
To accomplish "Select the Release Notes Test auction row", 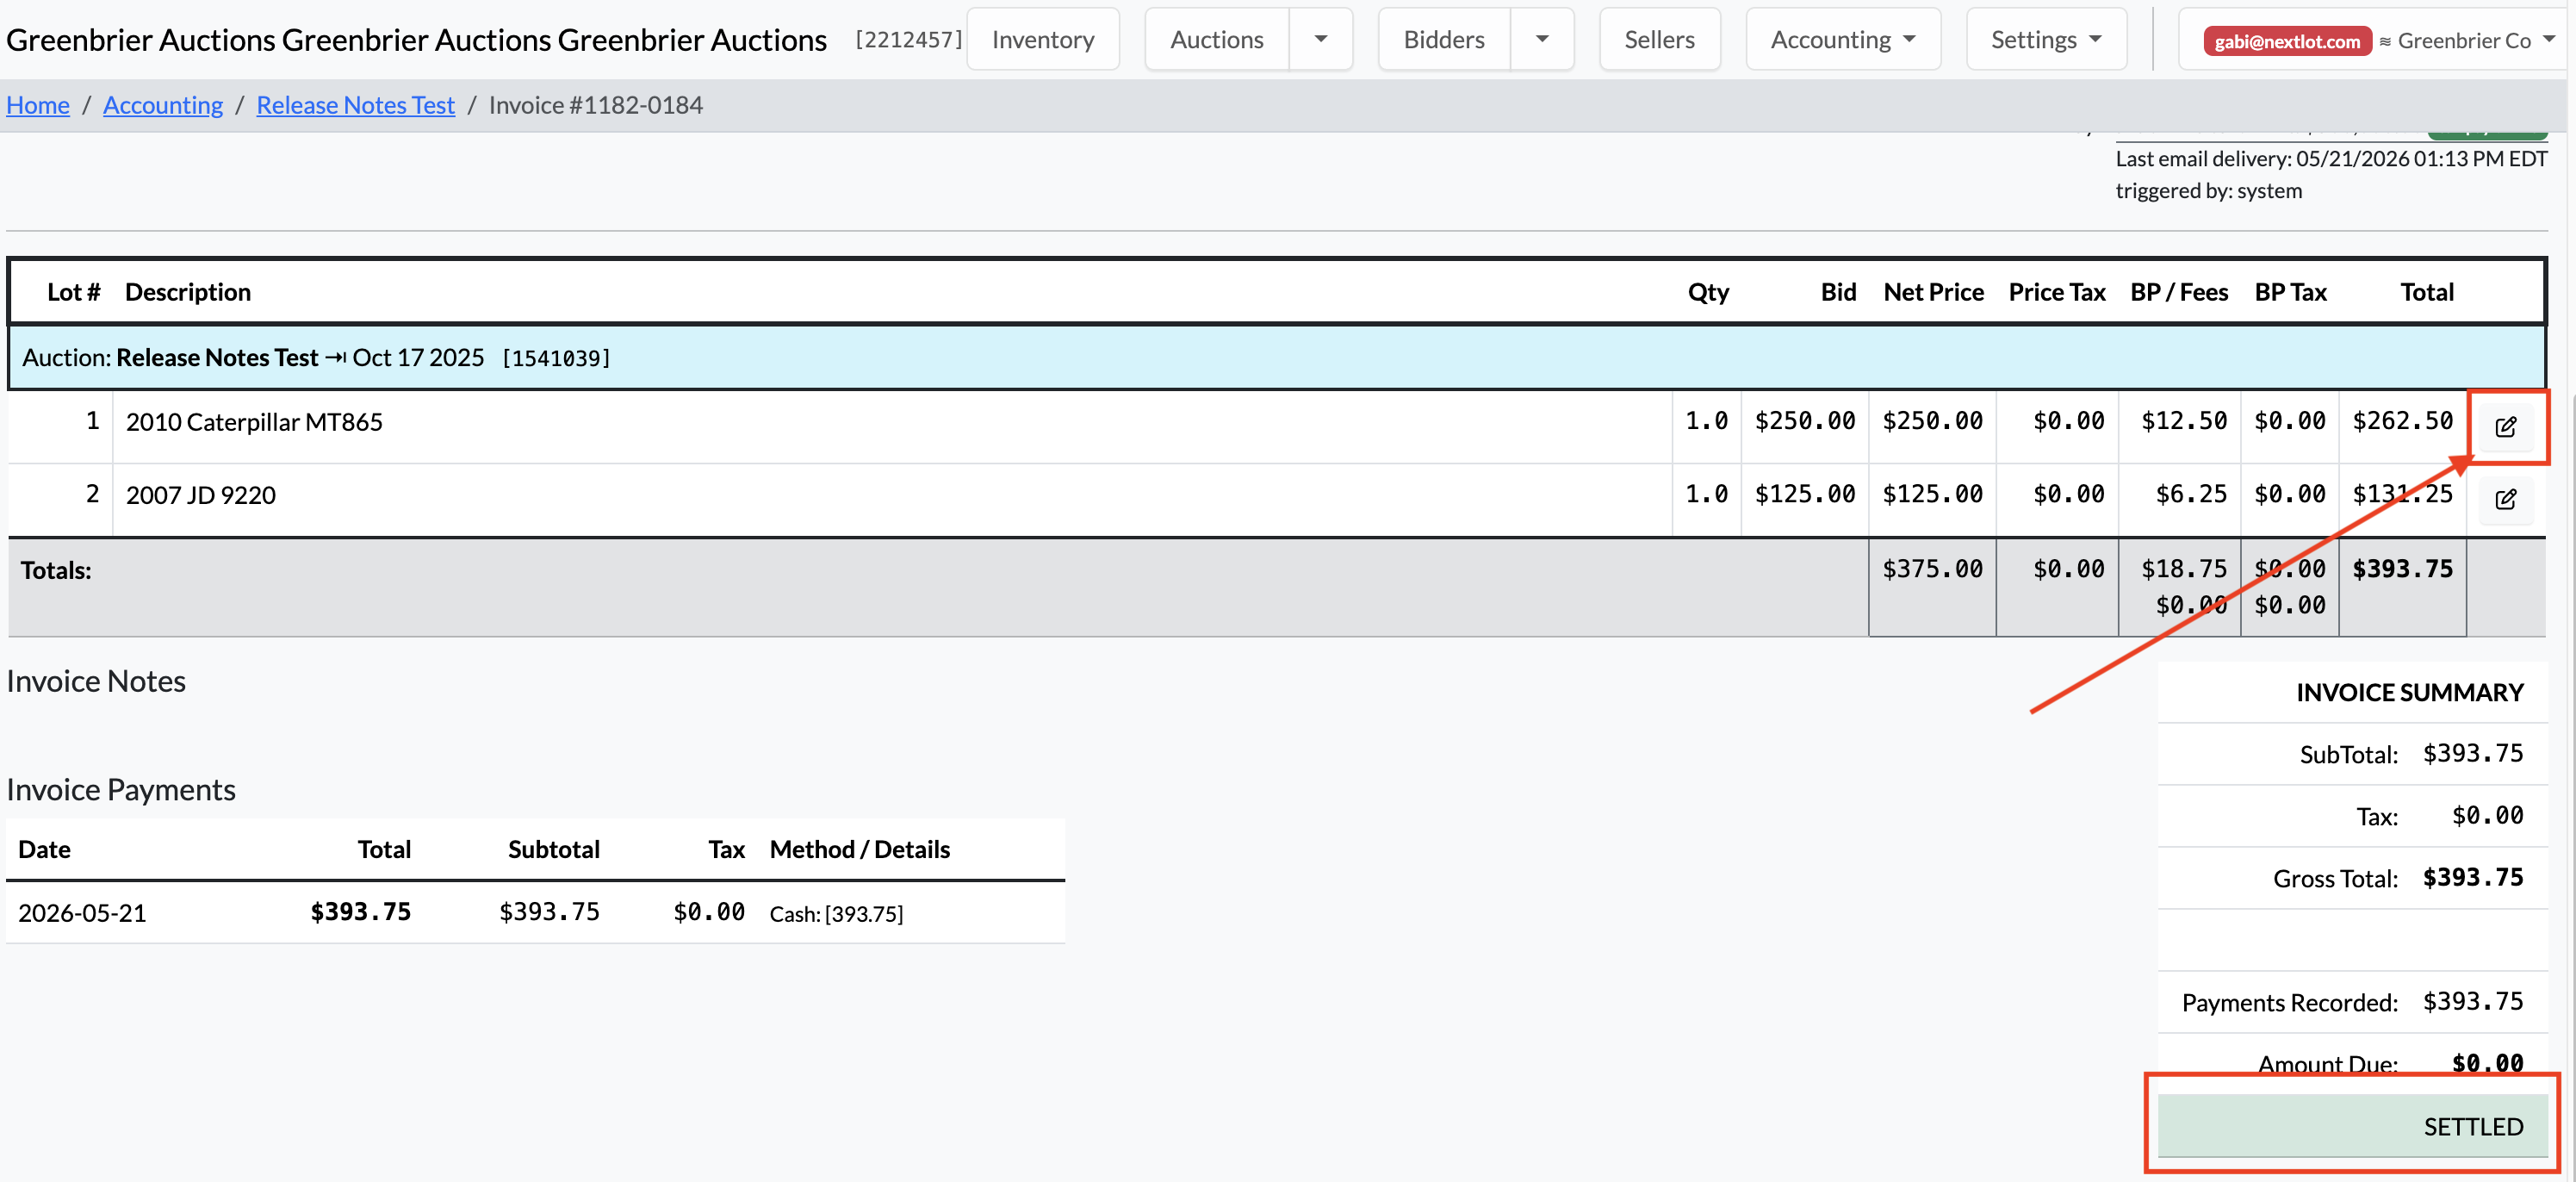I will 1276,357.
